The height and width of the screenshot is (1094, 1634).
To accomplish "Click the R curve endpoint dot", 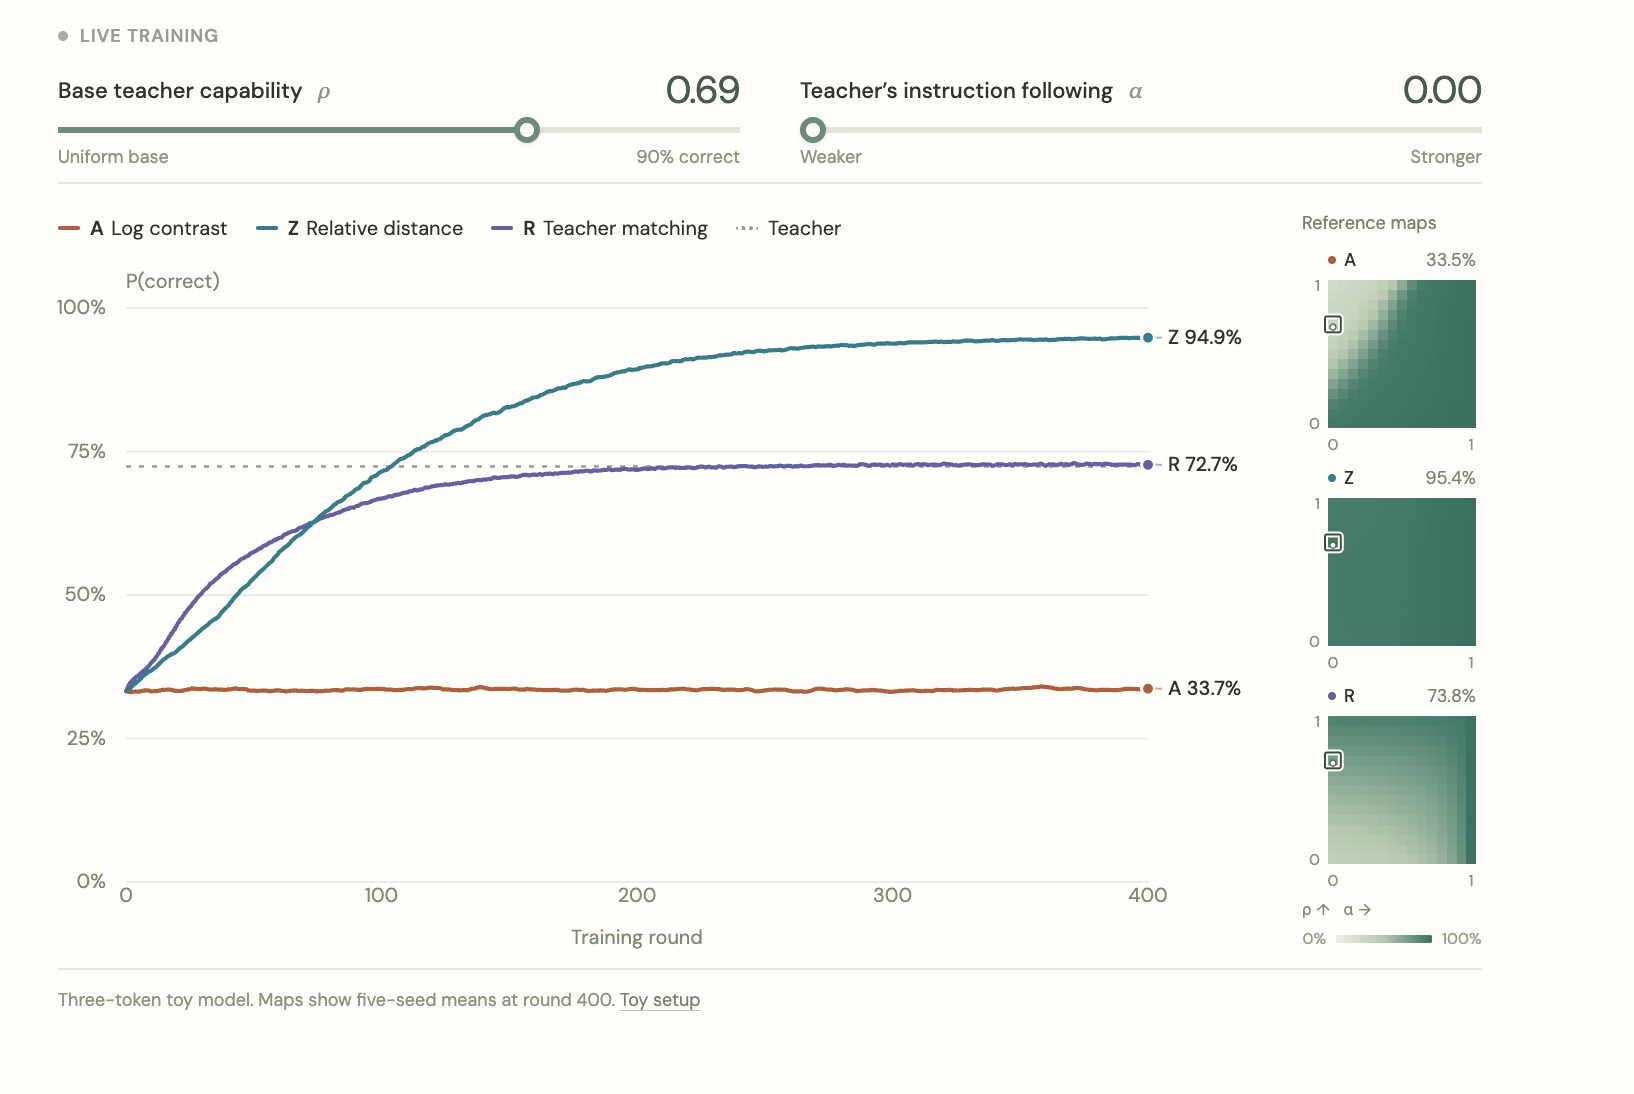I will pos(1148,465).
